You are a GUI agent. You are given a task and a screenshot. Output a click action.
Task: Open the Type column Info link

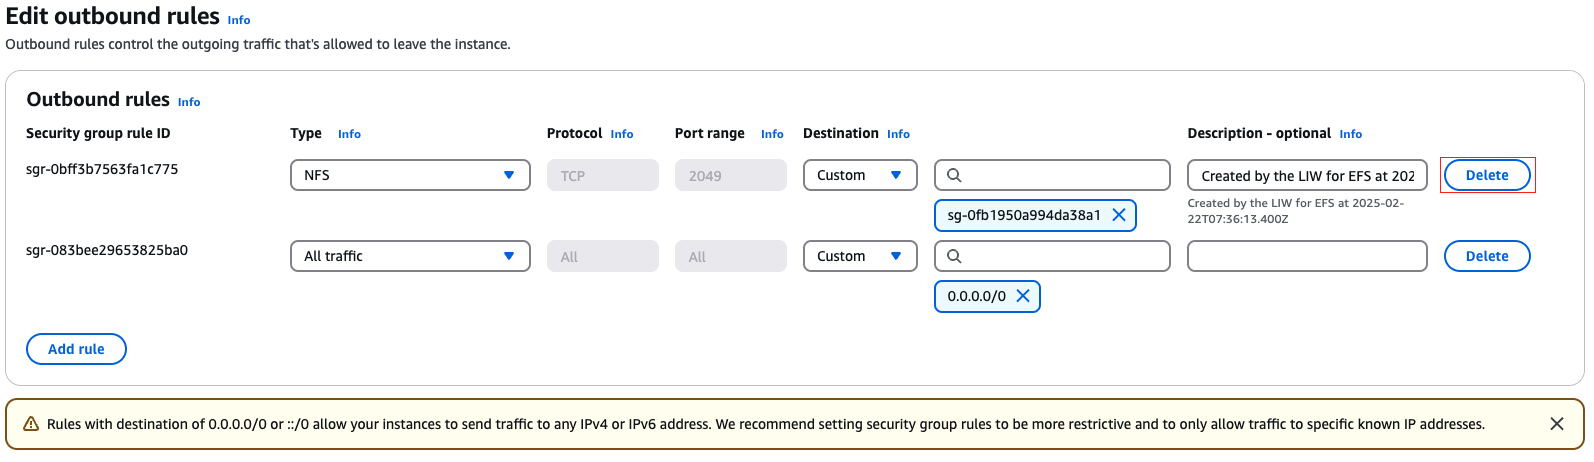click(x=349, y=134)
